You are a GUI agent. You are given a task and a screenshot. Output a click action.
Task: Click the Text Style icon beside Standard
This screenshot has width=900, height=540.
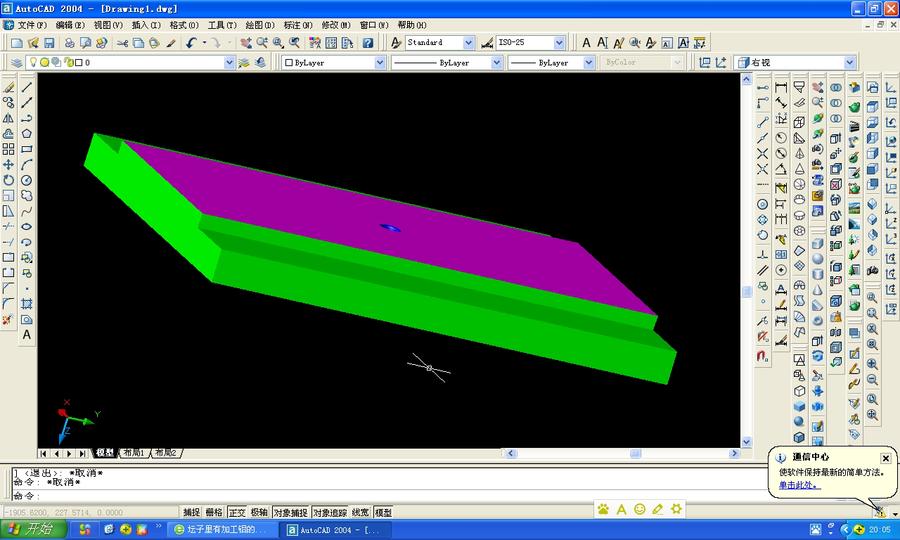pos(396,42)
